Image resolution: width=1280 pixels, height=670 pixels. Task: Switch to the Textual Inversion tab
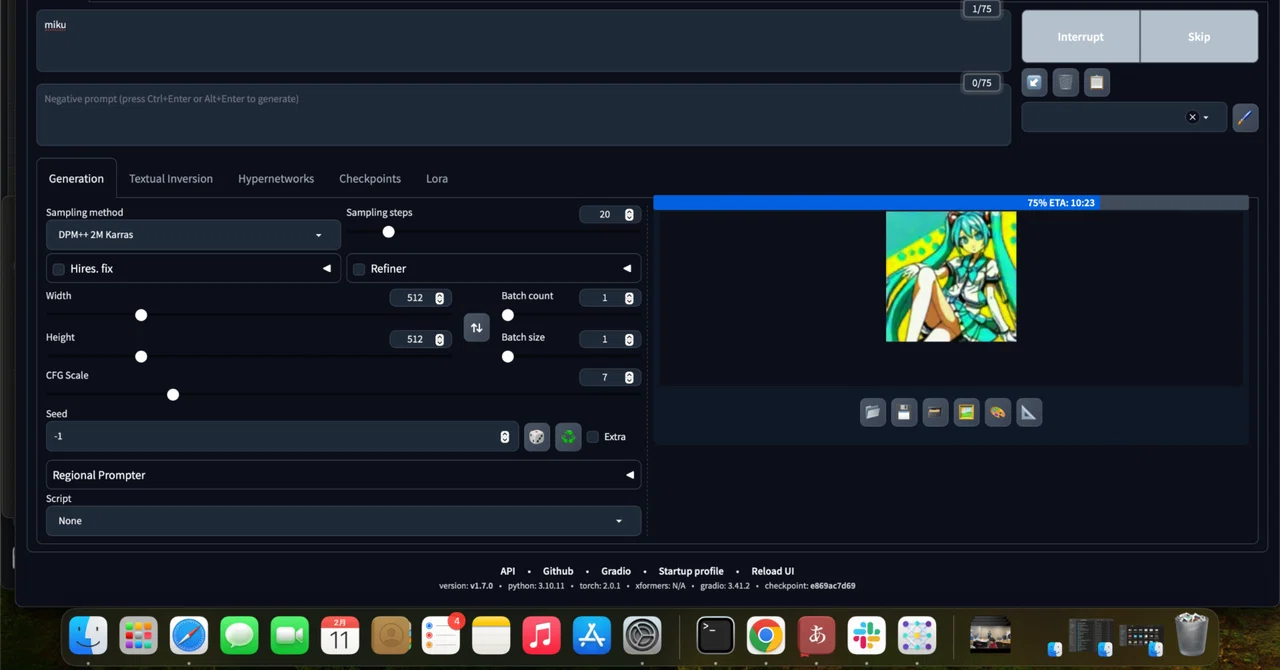tap(171, 179)
